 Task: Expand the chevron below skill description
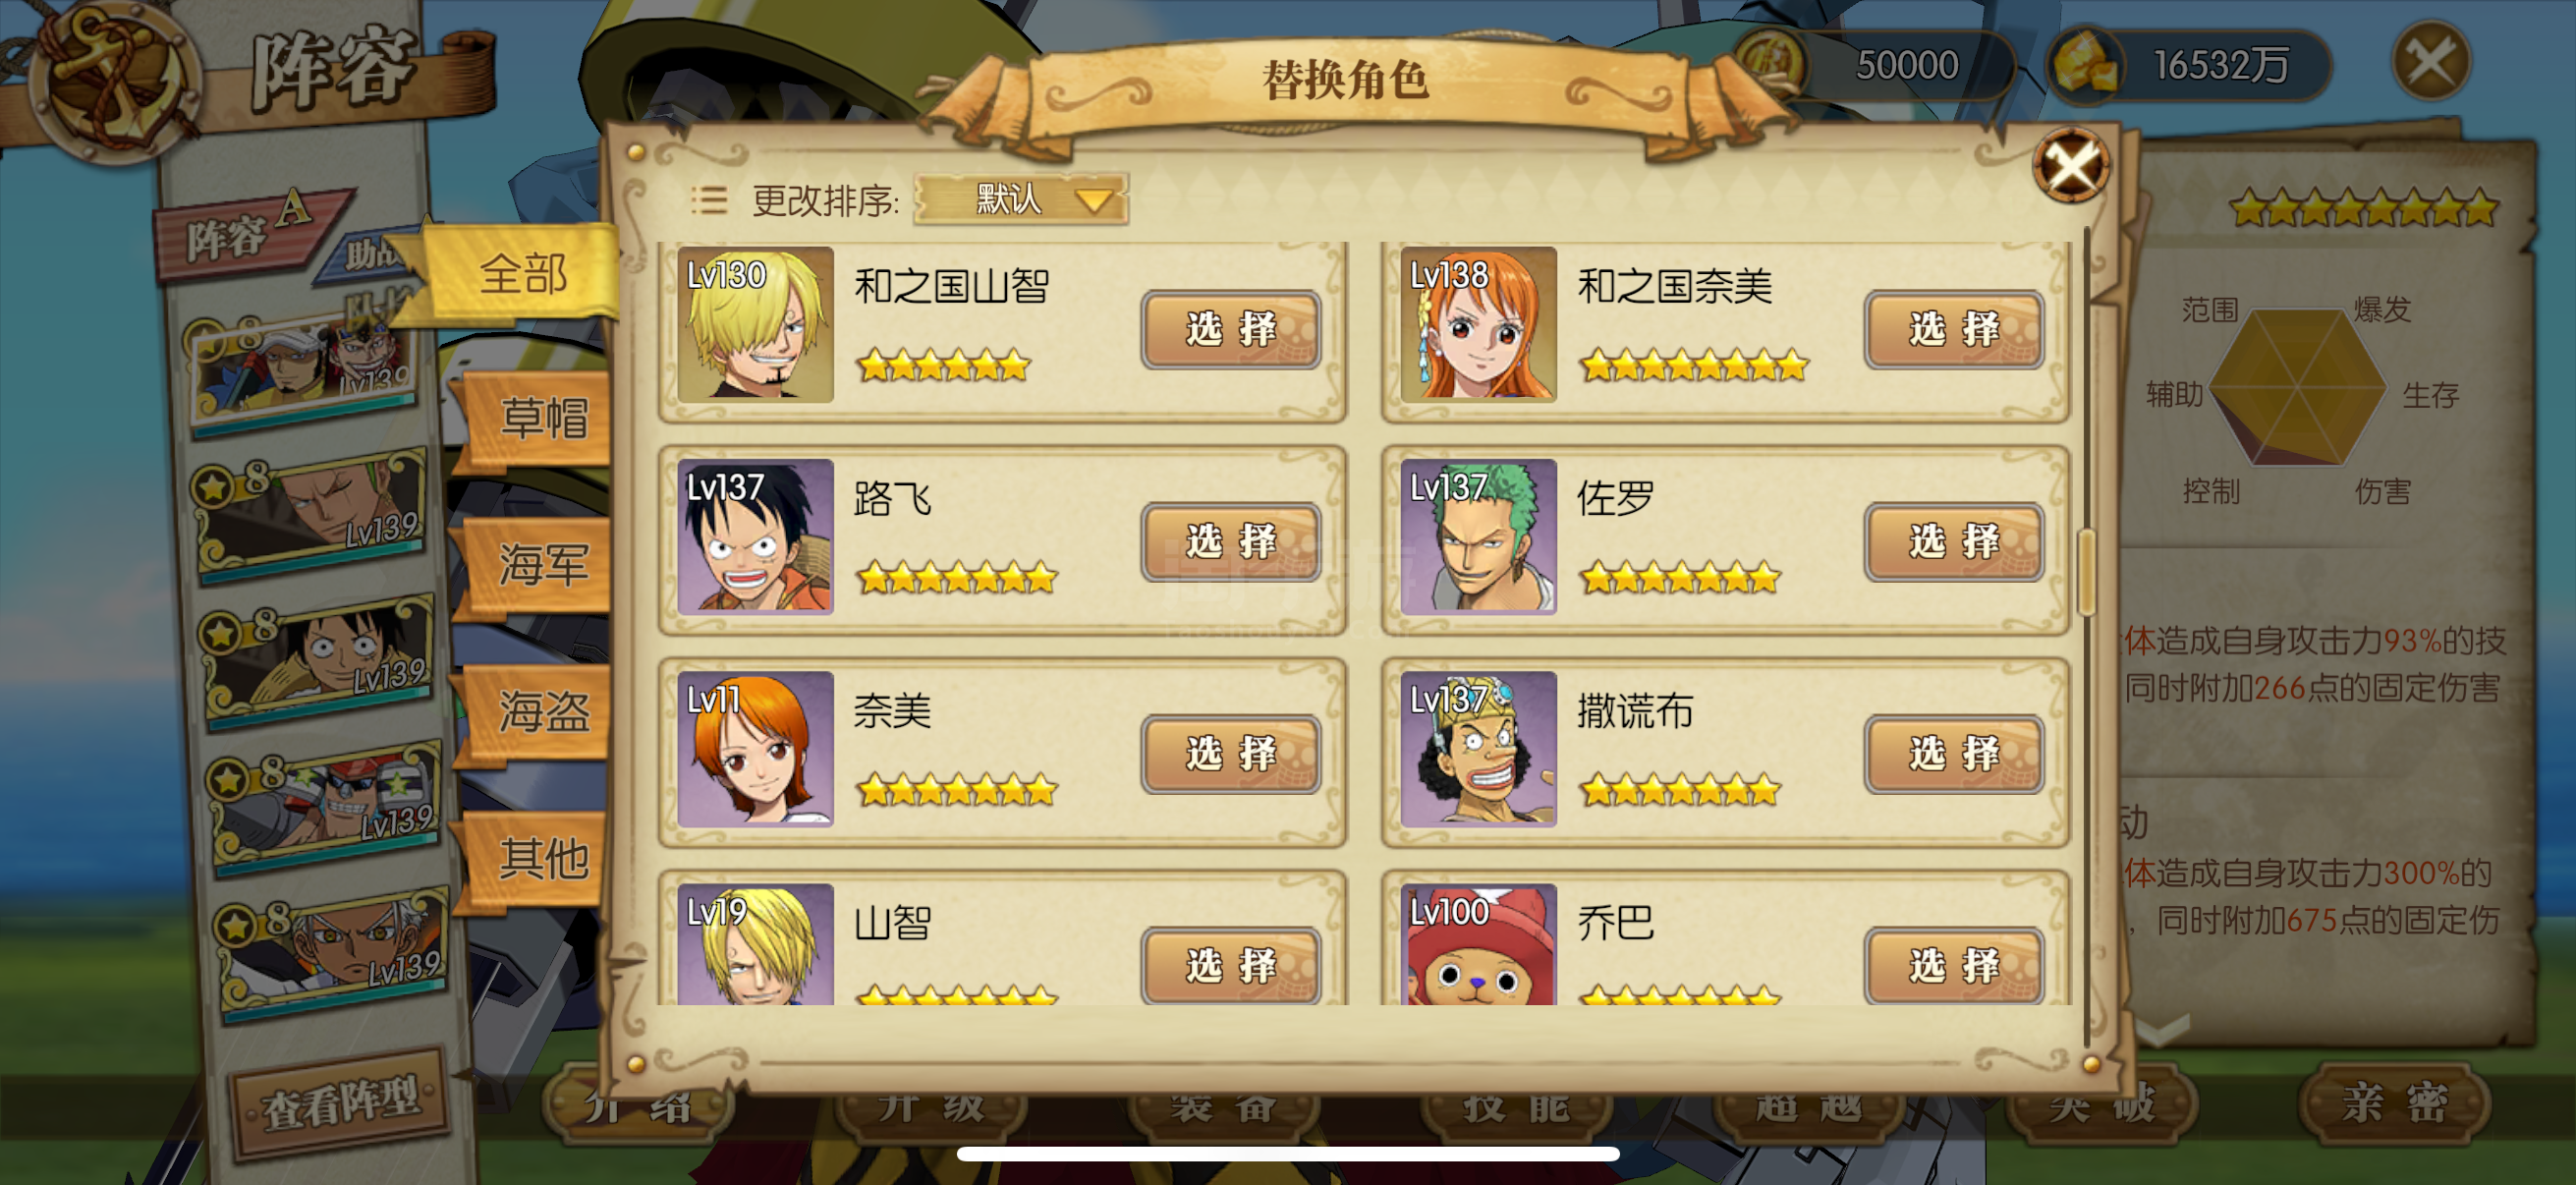[x=2160, y=1030]
